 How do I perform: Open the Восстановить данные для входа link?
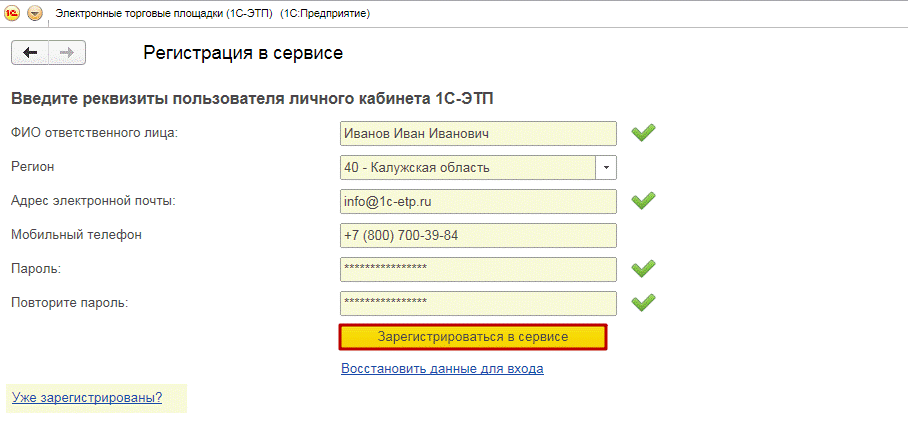click(x=442, y=368)
